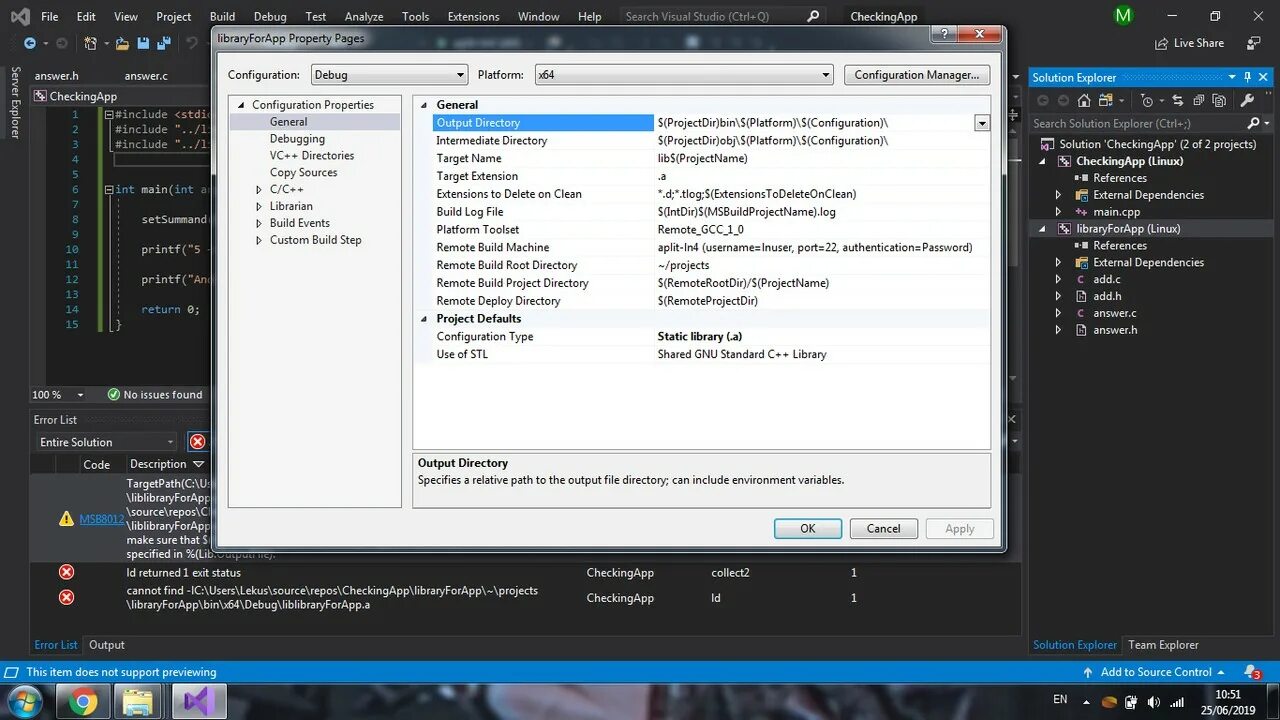Open Configuration Manager

tap(917, 75)
